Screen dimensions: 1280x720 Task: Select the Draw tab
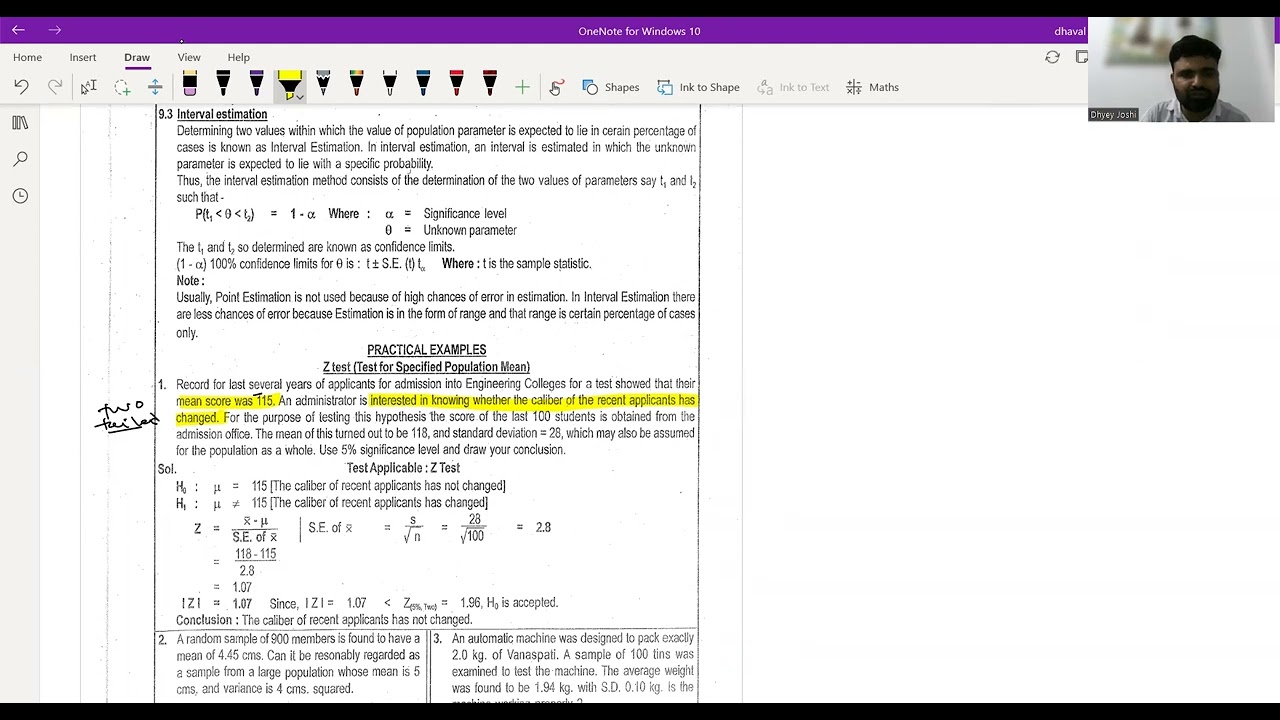tap(137, 57)
